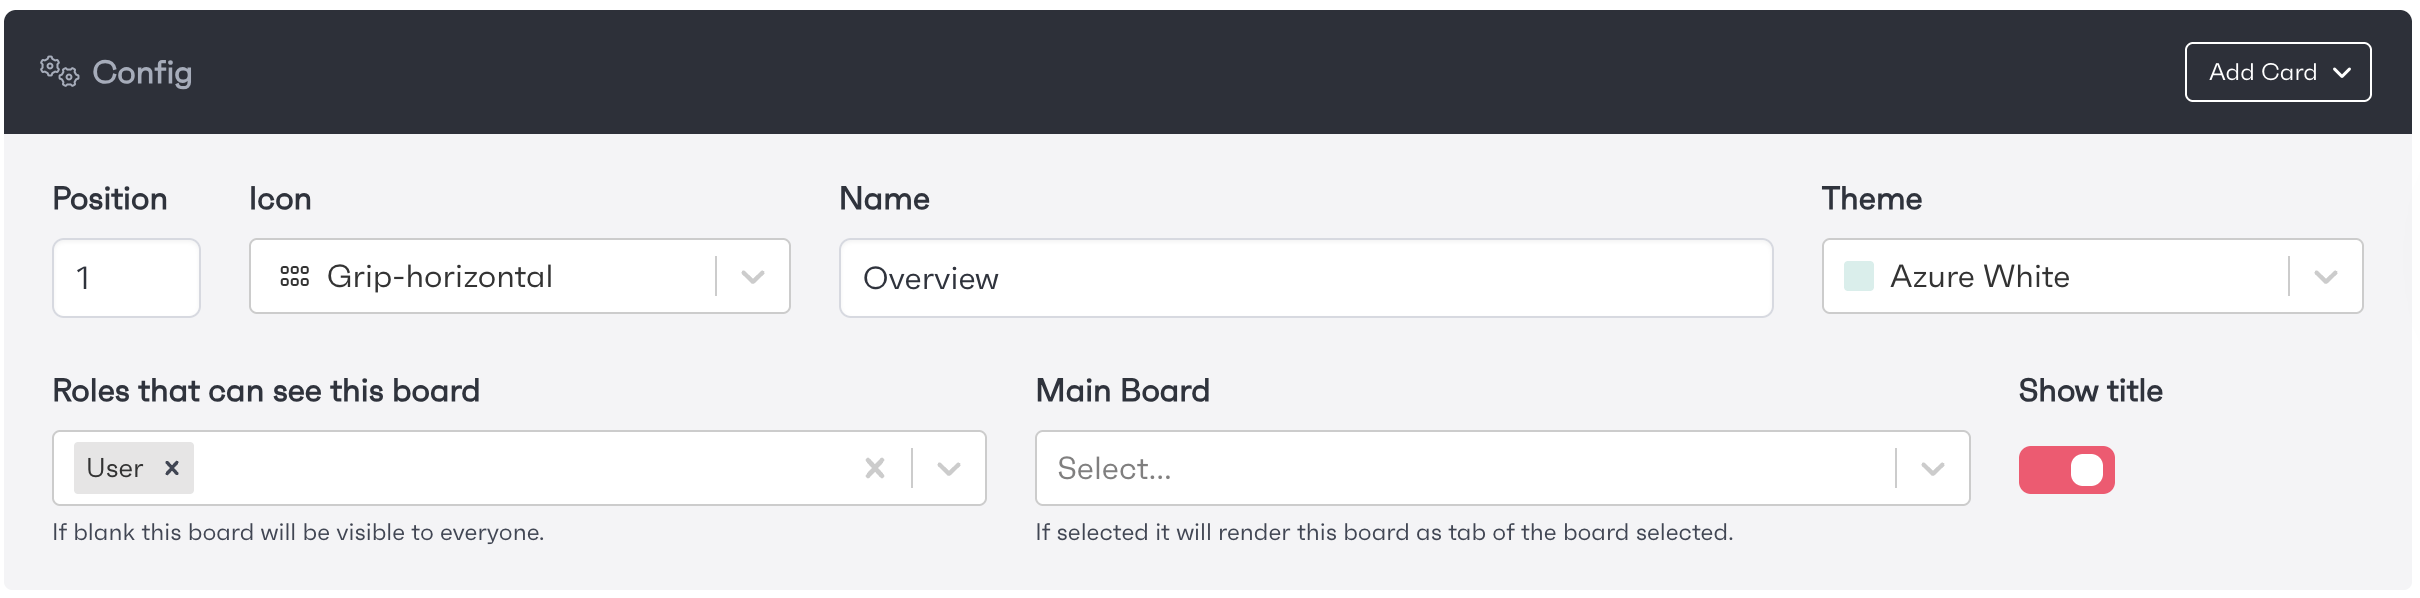Image resolution: width=2420 pixels, height=598 pixels.
Task: Click the Config header title
Action: point(142,72)
